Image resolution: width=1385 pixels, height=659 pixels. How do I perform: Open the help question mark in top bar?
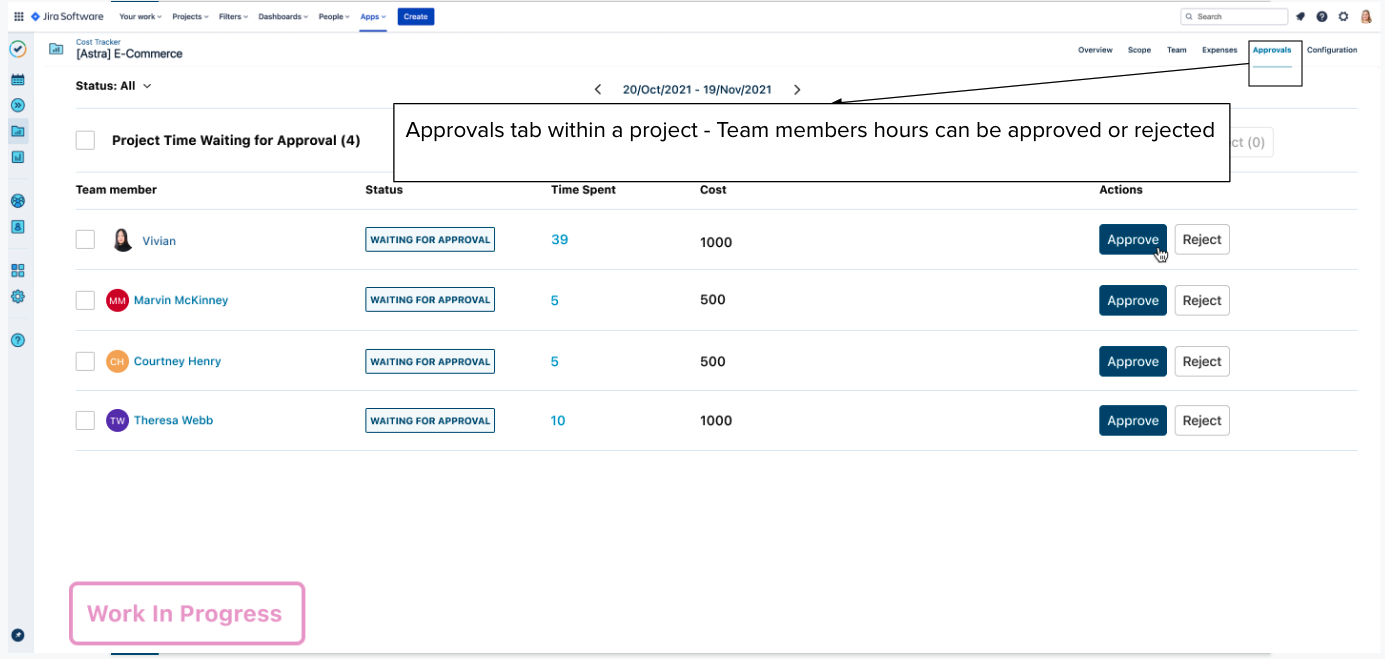(1322, 17)
